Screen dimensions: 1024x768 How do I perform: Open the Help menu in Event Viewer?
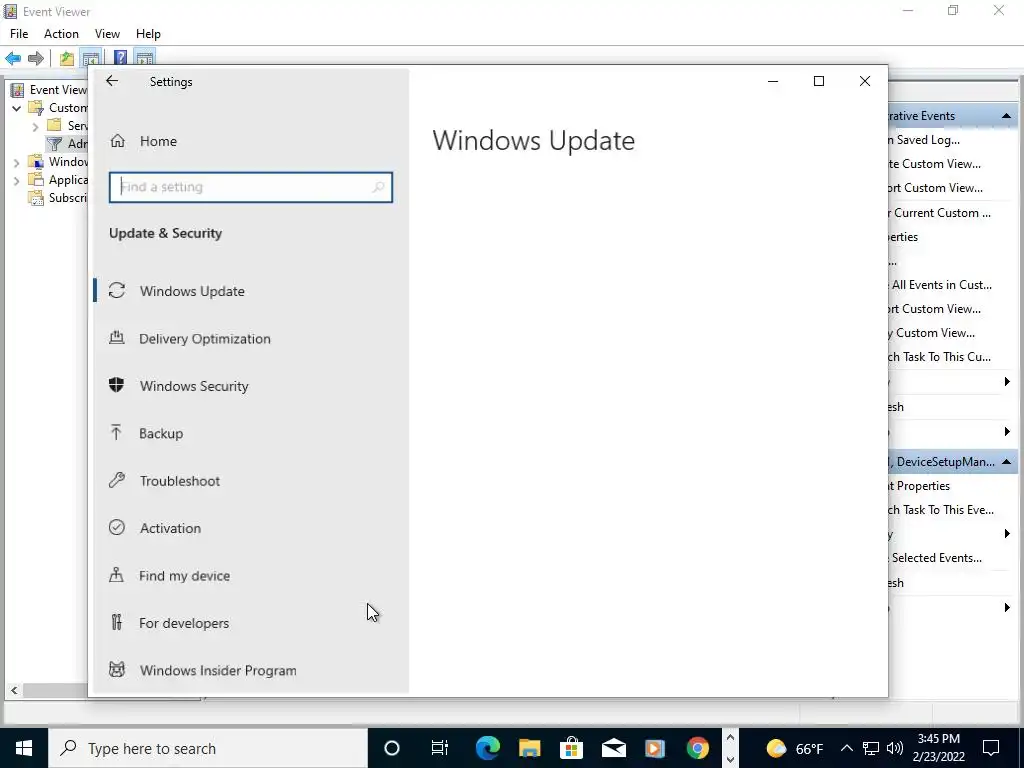[x=148, y=34]
